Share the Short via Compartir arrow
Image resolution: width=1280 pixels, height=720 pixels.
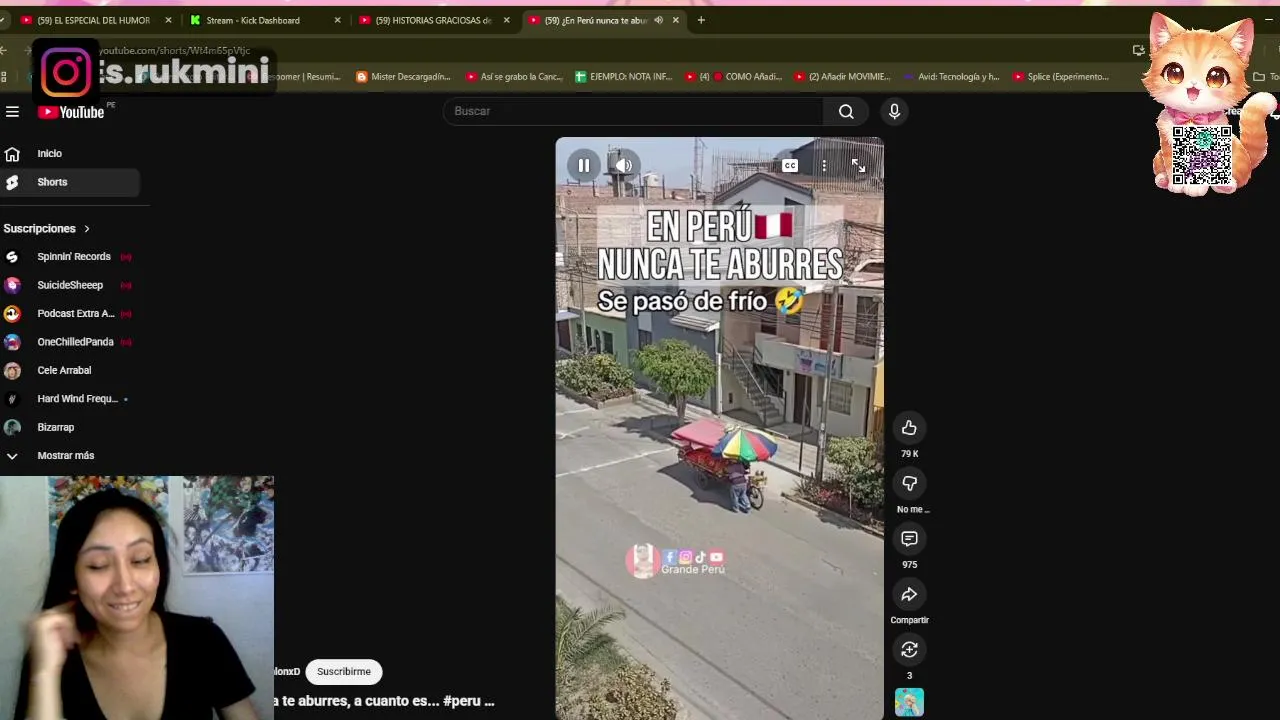tap(909, 594)
